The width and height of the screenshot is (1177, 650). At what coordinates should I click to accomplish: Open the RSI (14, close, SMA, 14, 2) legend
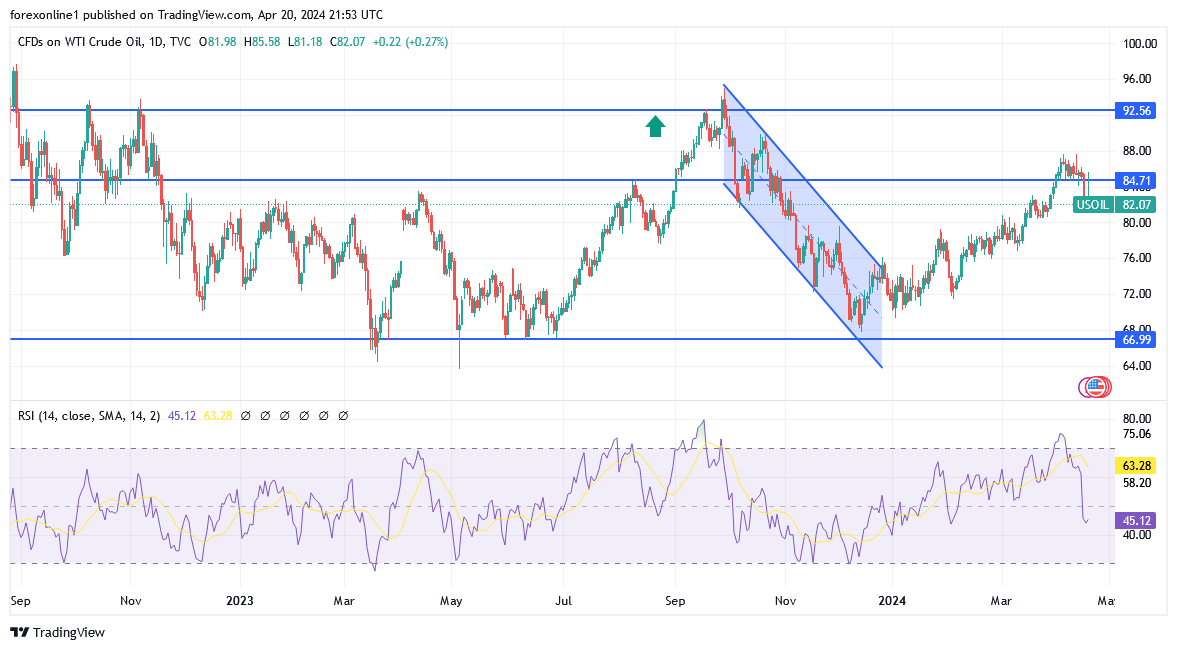[89, 416]
